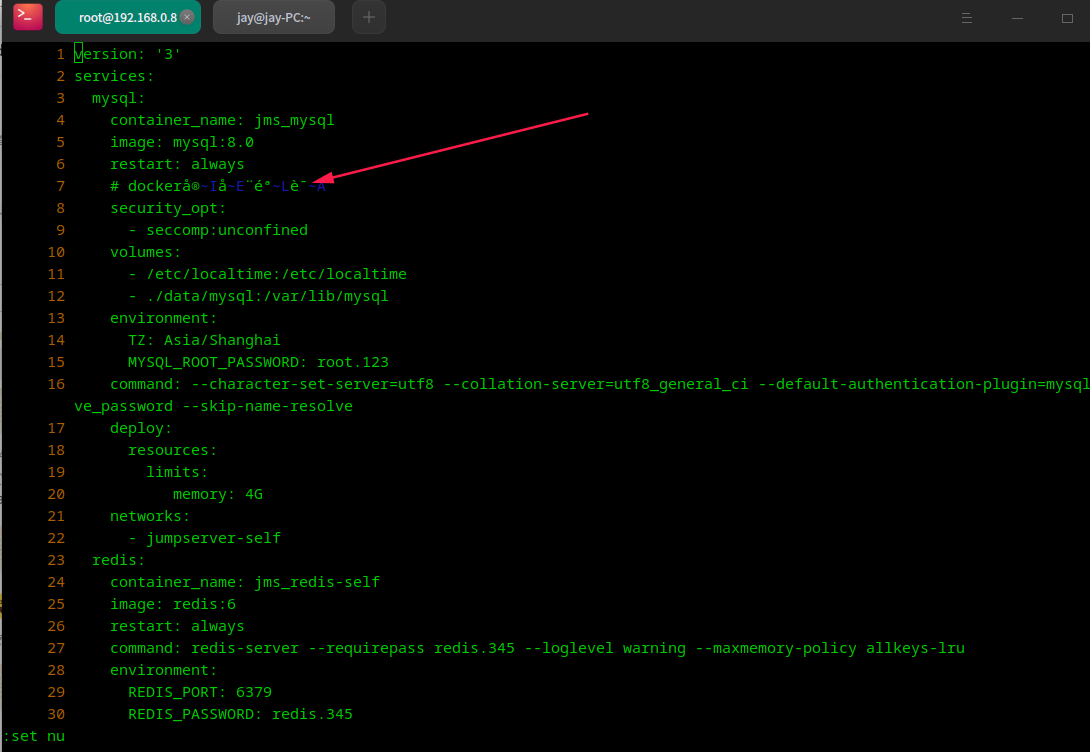The image size is (1090, 752).
Task: Click the "volumes:" key
Action: click(x=145, y=252)
